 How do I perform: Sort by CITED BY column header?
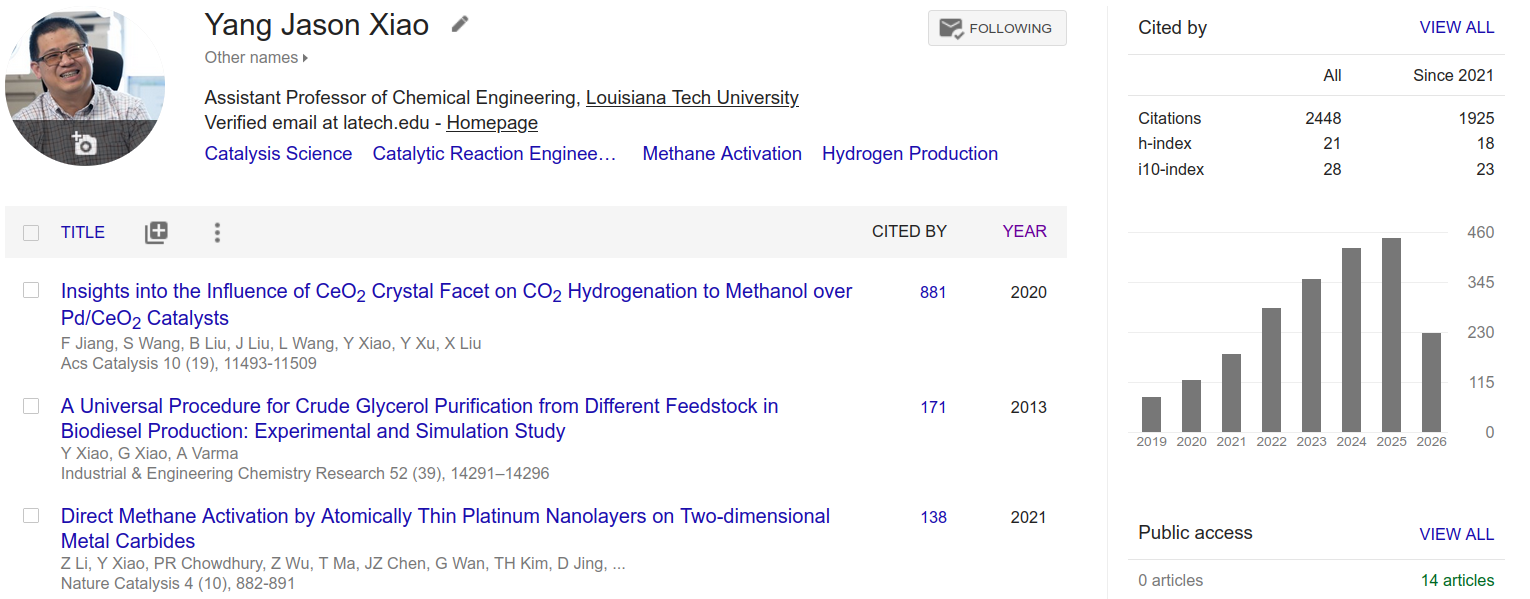click(x=909, y=231)
